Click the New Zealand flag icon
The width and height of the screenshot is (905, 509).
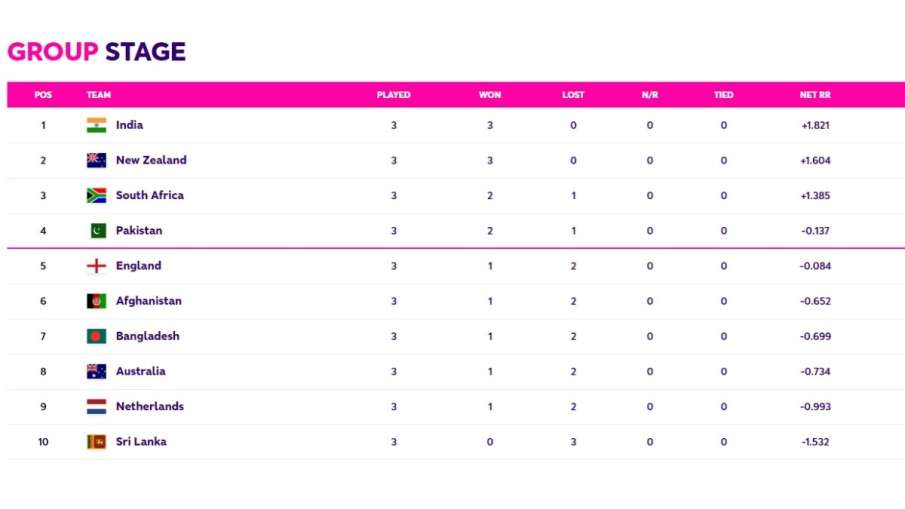click(96, 160)
